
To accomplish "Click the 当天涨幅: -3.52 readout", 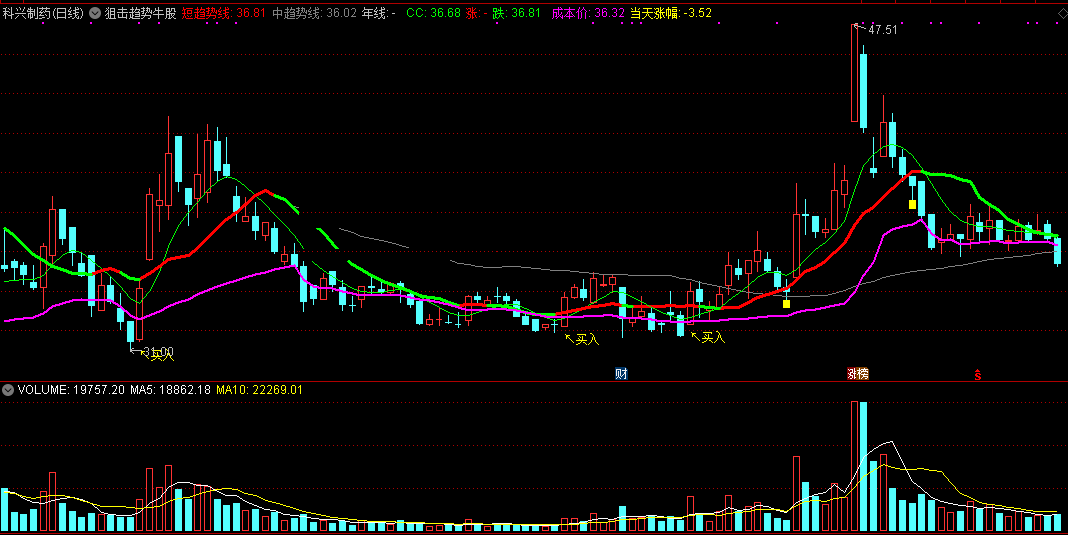I will 671,13.
